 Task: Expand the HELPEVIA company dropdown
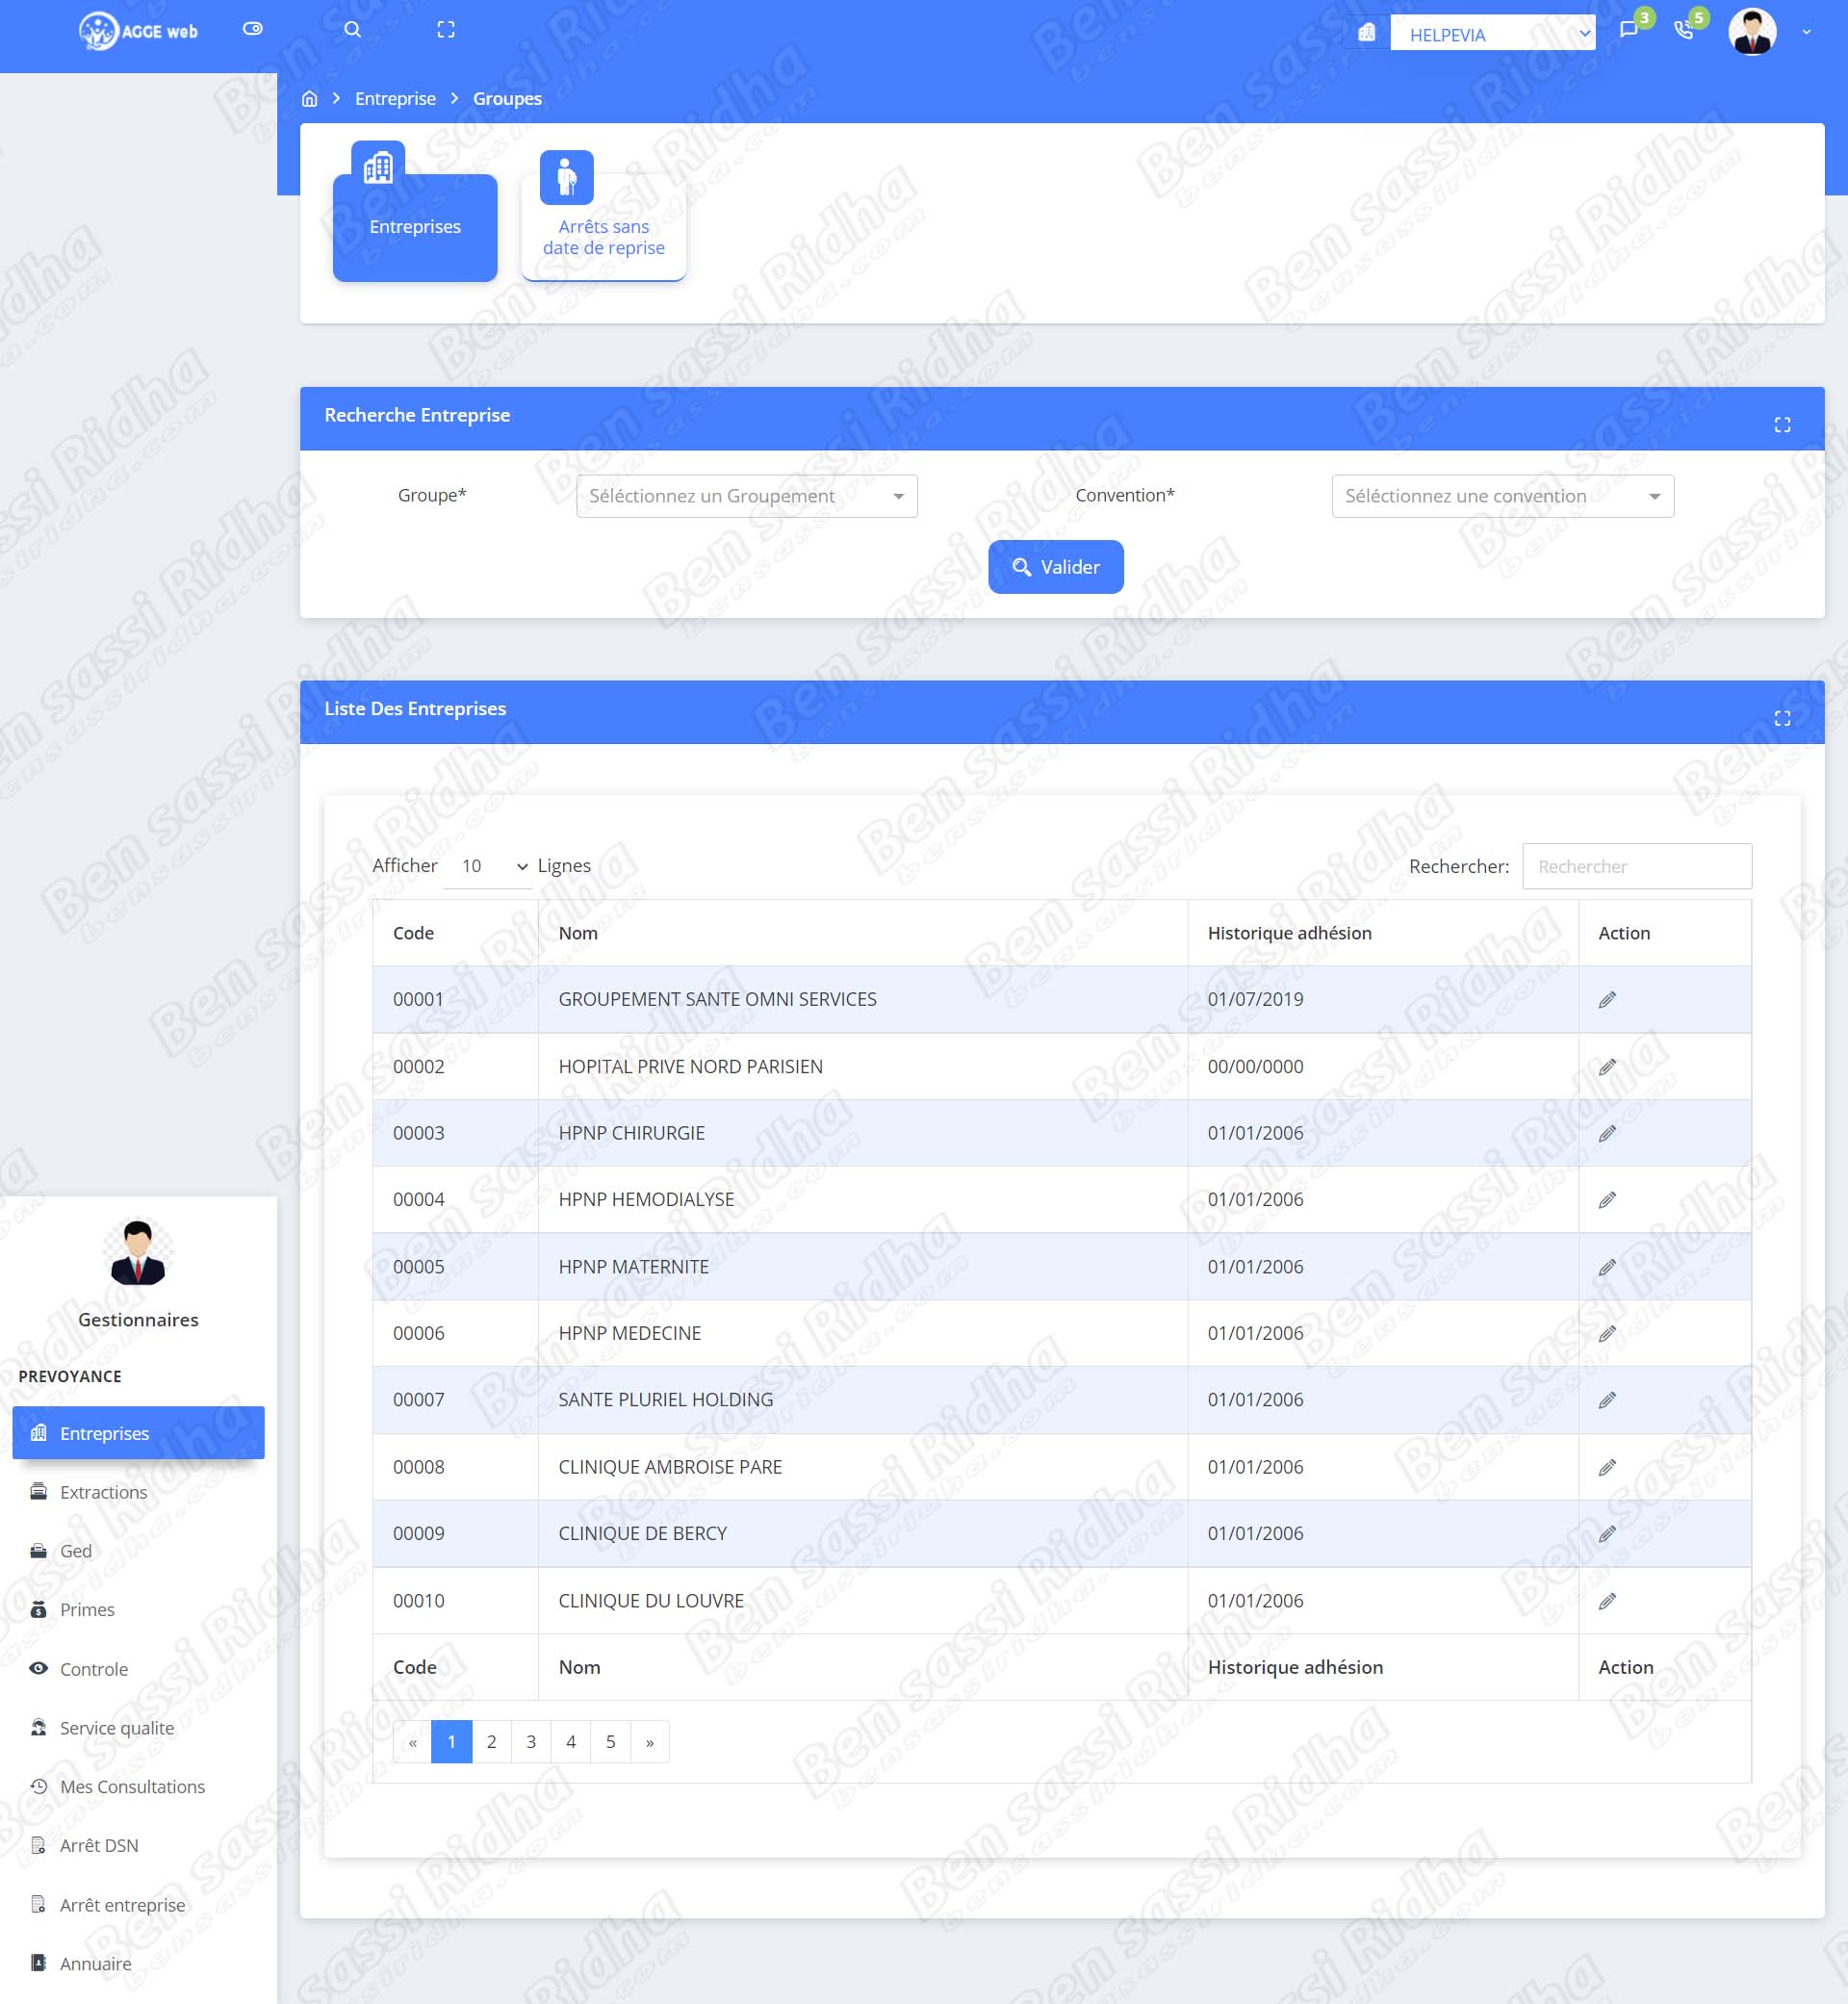1491,34
